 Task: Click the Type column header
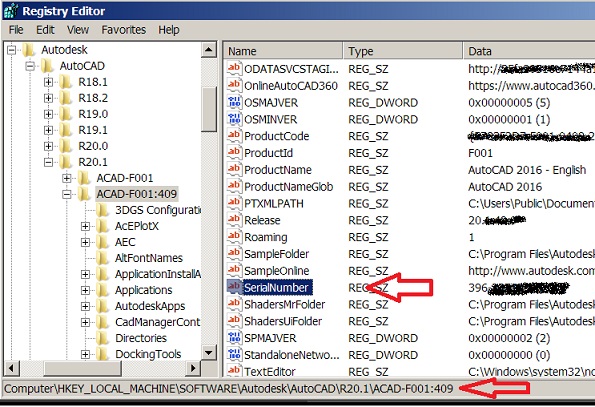click(x=403, y=51)
